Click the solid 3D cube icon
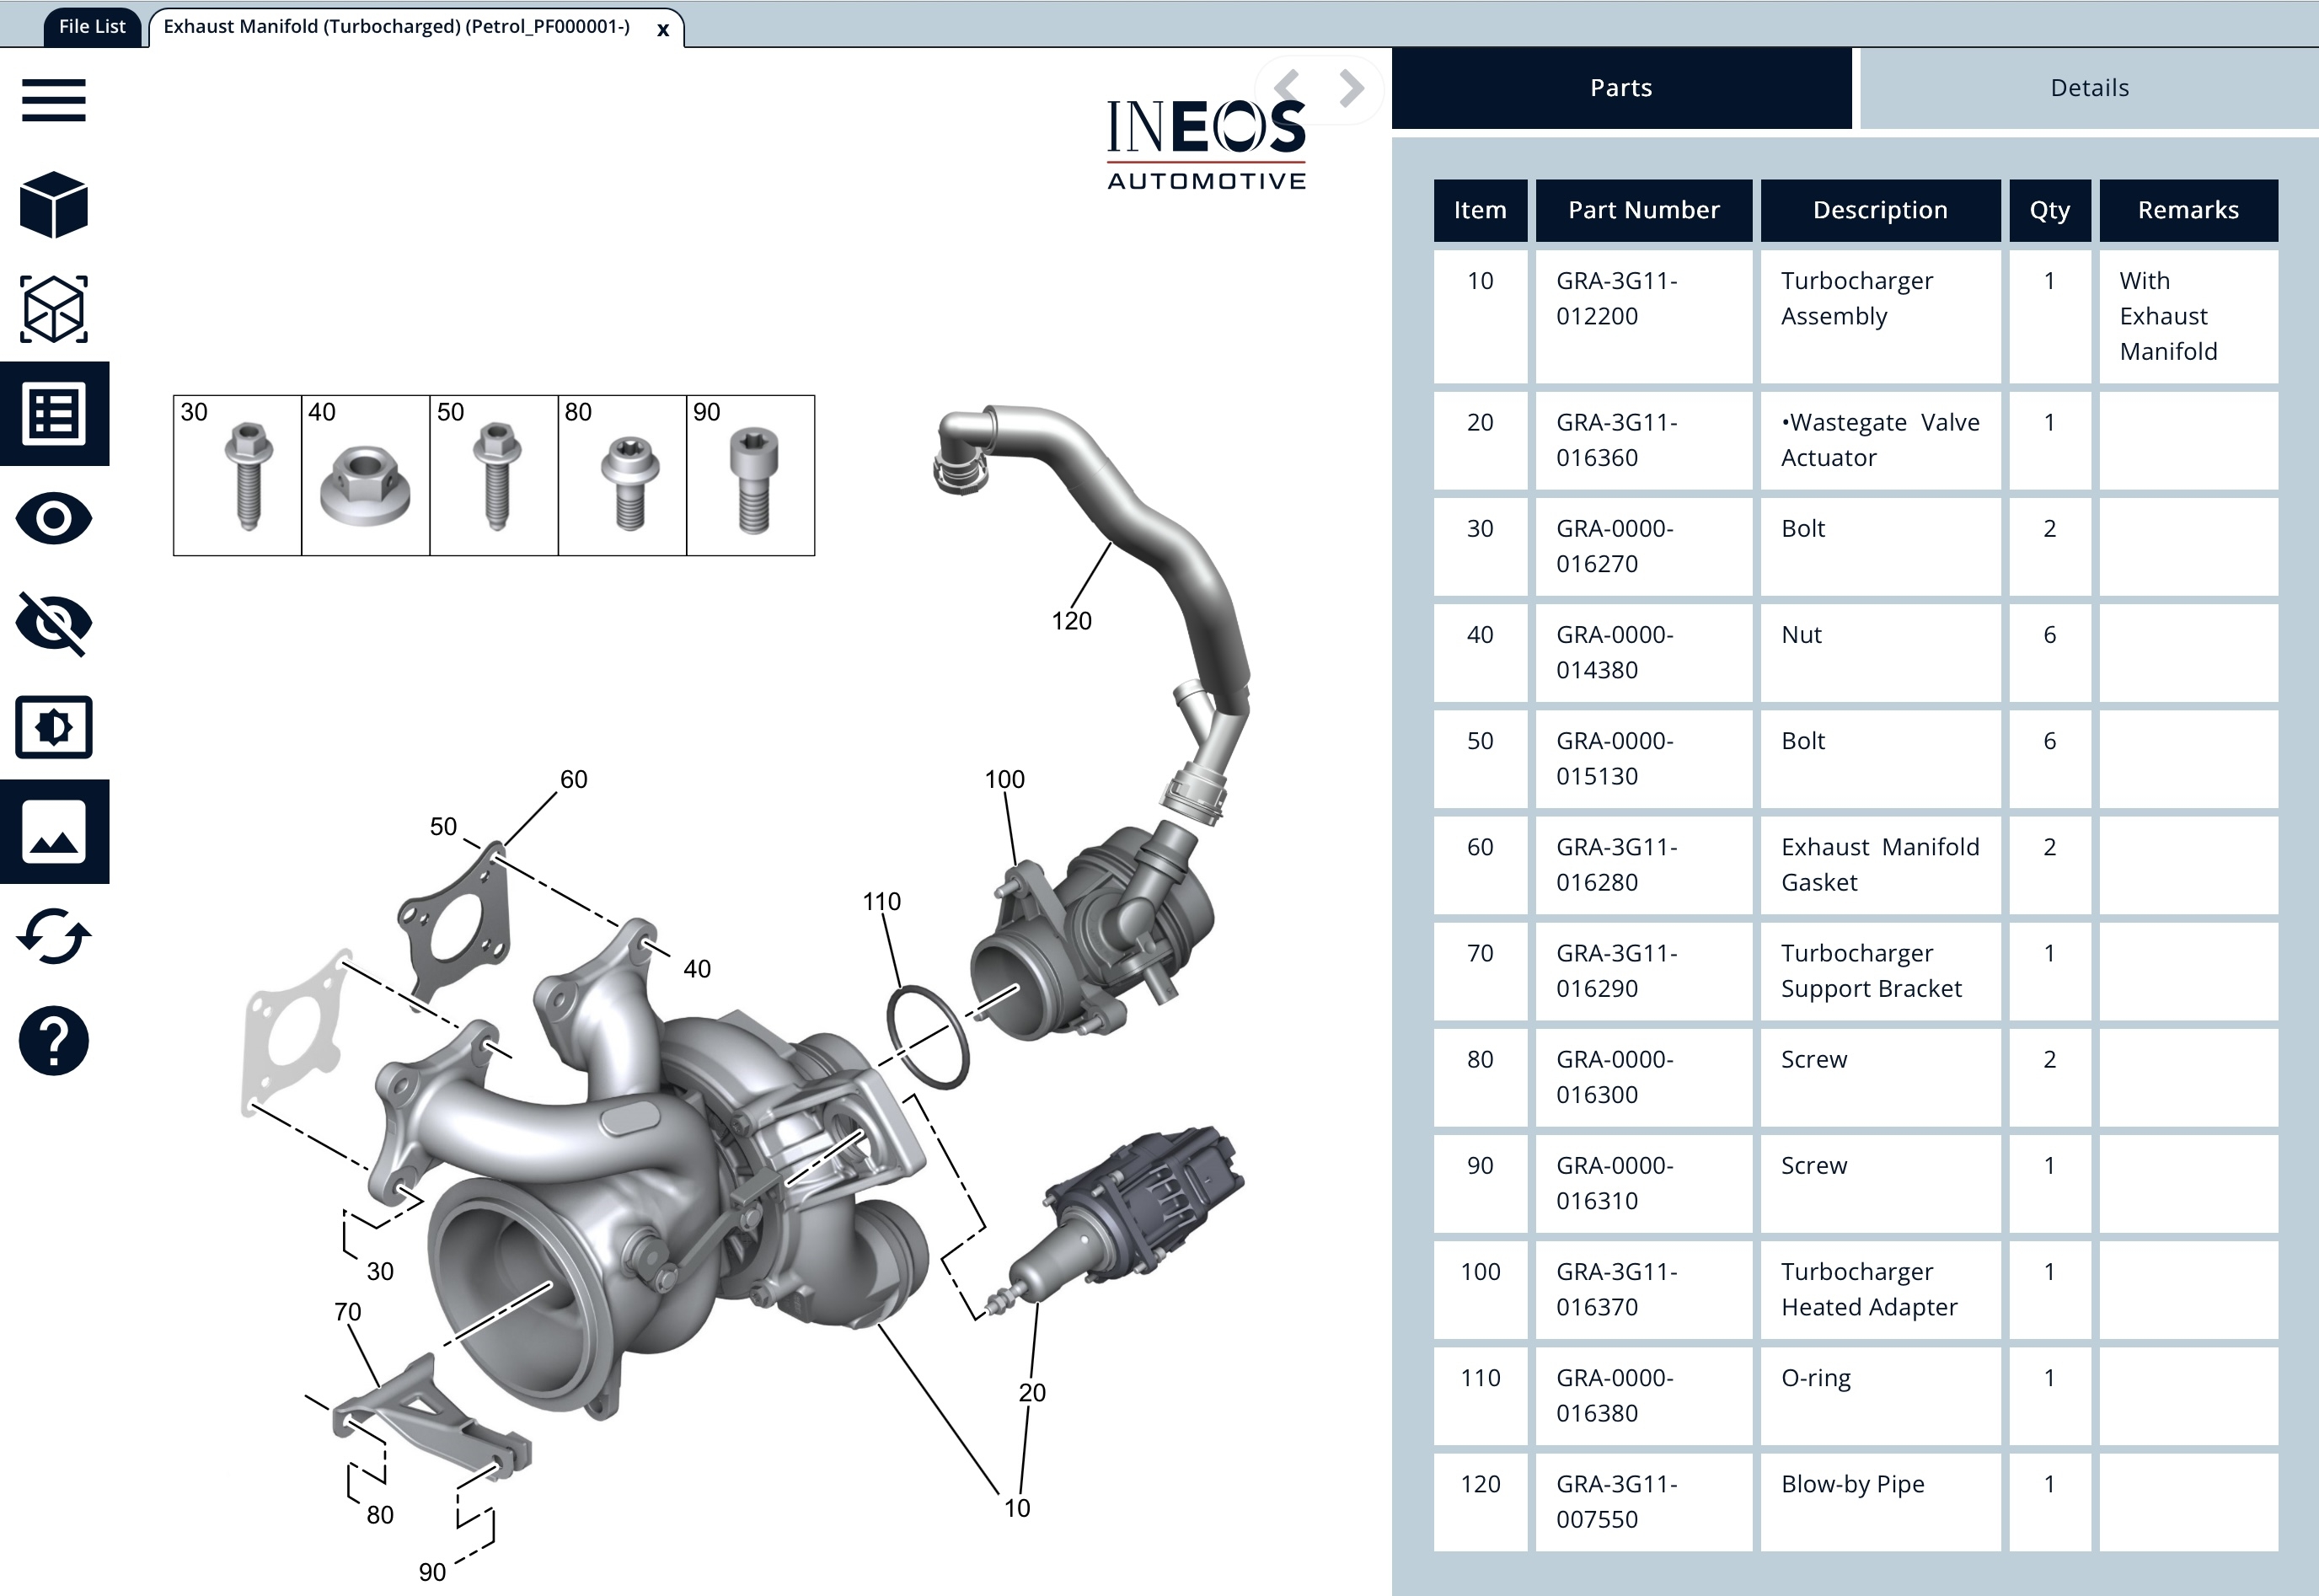The height and width of the screenshot is (1596, 2319). tap(54, 205)
